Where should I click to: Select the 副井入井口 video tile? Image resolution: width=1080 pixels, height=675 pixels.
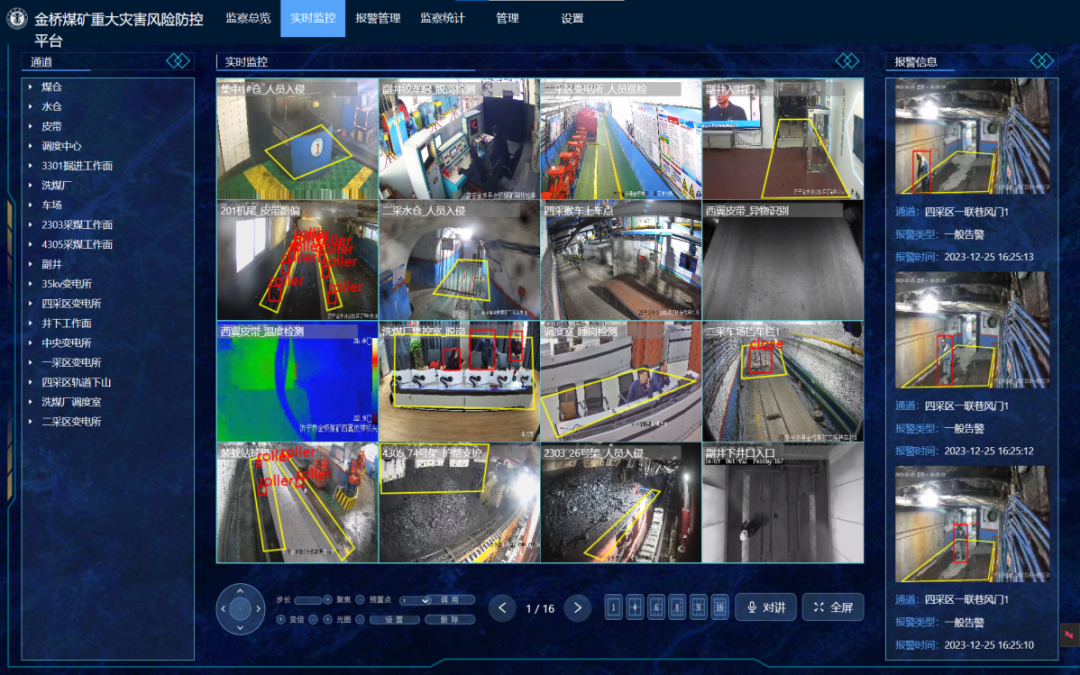tap(782, 138)
